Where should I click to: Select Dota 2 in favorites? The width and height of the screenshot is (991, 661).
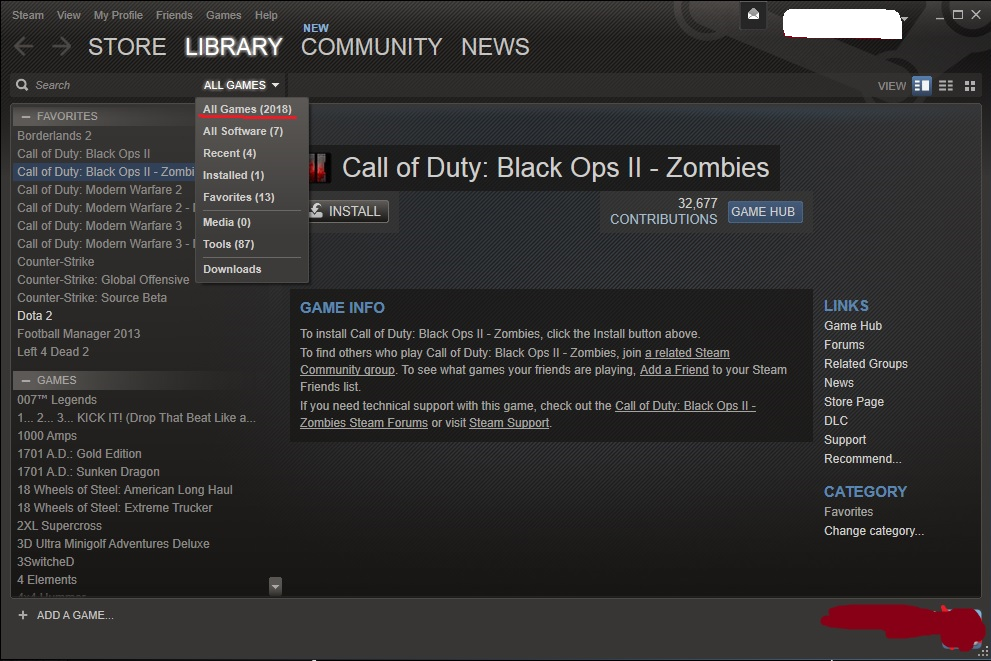(x=35, y=315)
